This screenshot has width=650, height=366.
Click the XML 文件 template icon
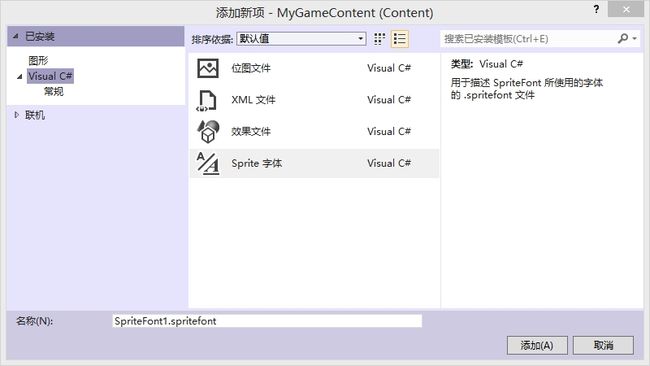(x=207, y=100)
